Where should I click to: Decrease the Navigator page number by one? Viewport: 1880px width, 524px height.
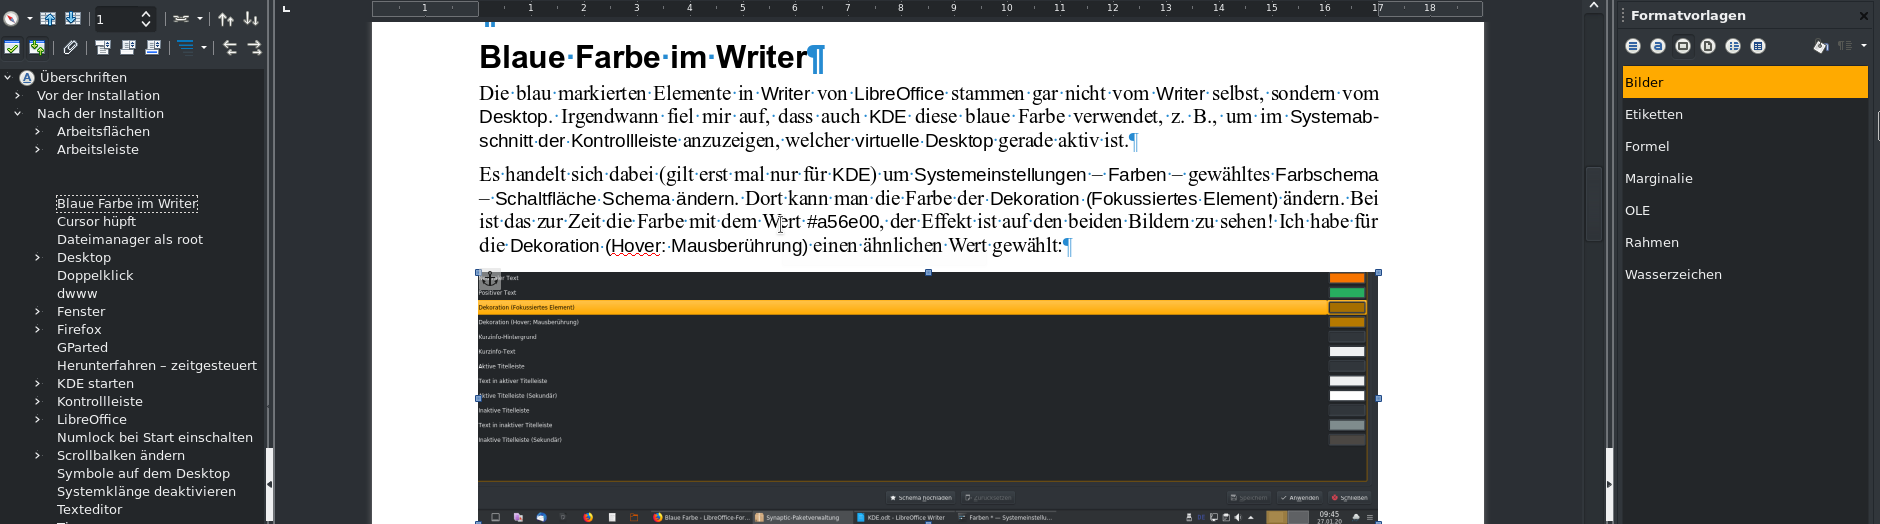tap(146, 24)
